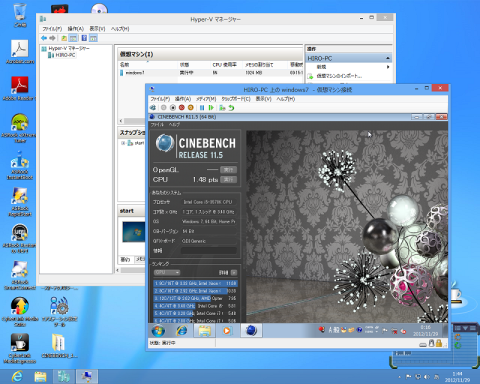Click Internet Explorer on host Windows 8 taskbar
This screenshot has width=480, height=384.
[x=17, y=376]
